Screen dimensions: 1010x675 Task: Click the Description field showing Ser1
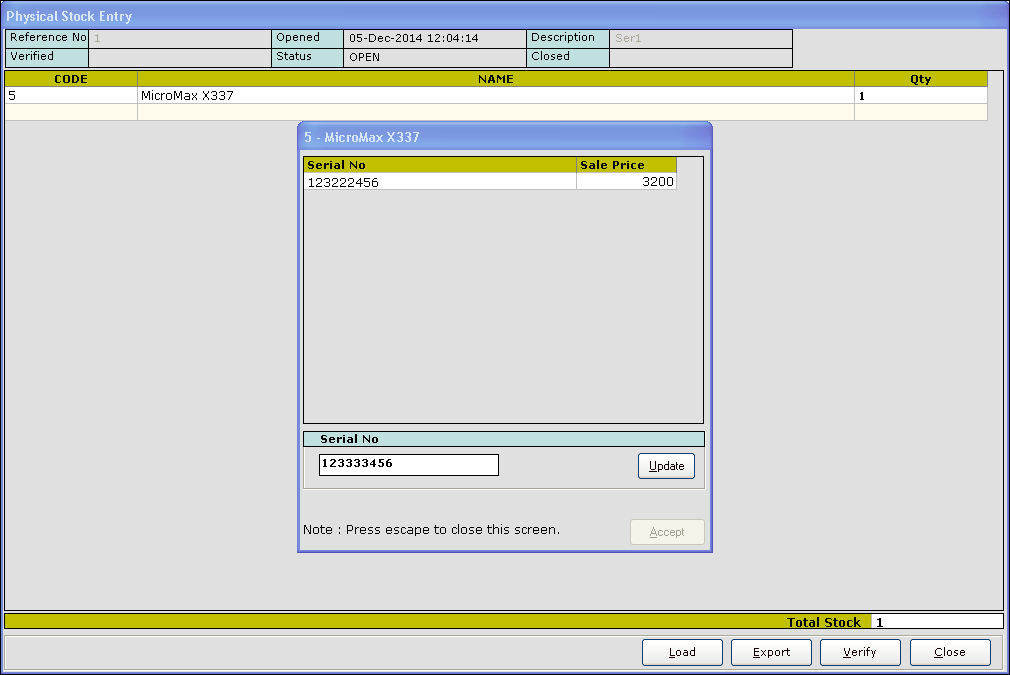pyautogui.click(x=701, y=38)
